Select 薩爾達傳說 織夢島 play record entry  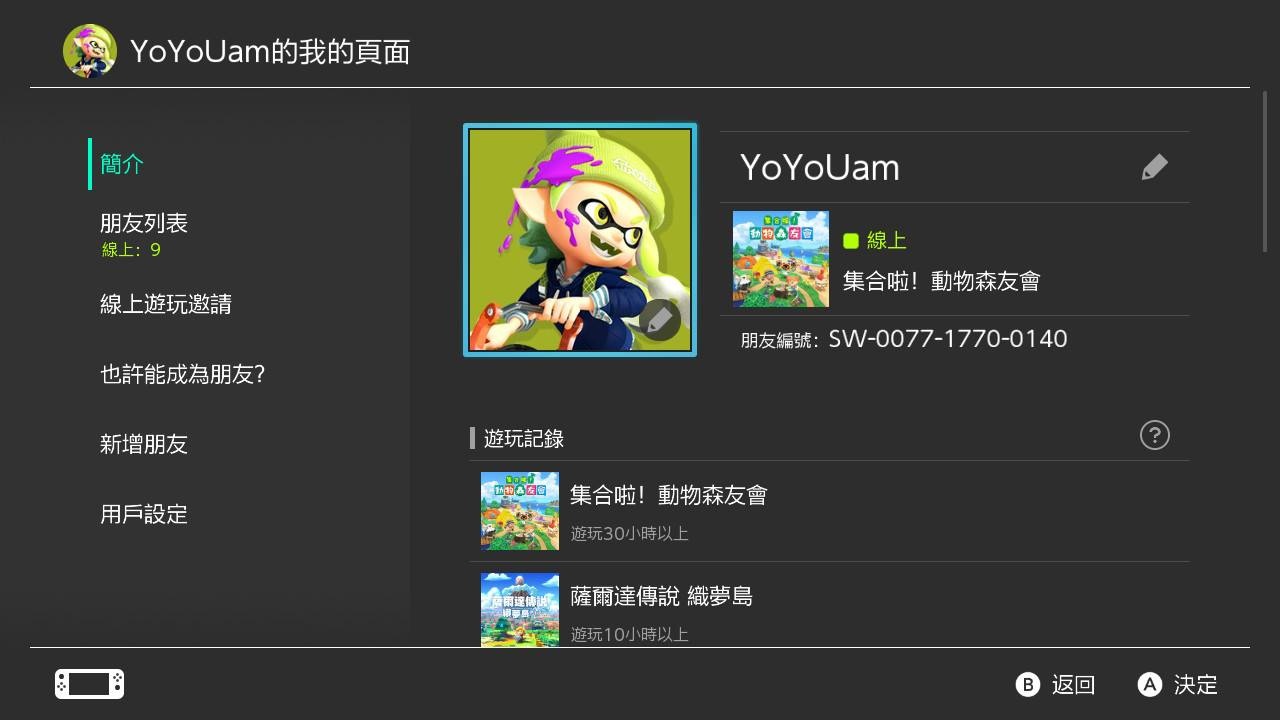point(830,605)
